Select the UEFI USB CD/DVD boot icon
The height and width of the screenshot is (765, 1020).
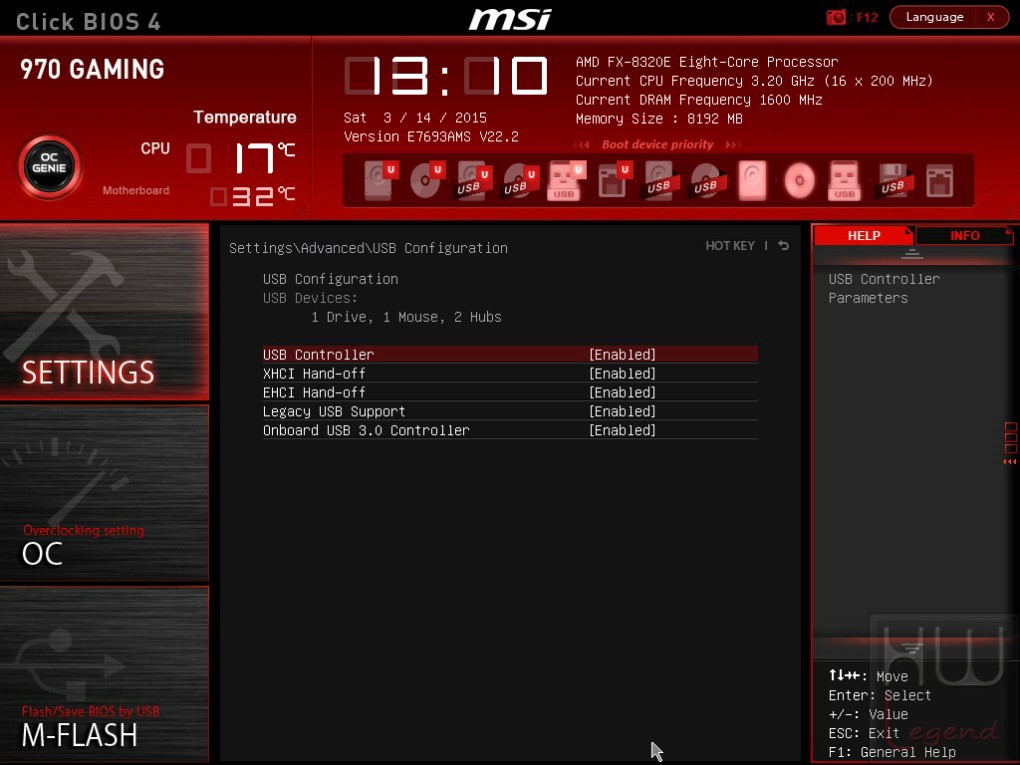[520, 180]
